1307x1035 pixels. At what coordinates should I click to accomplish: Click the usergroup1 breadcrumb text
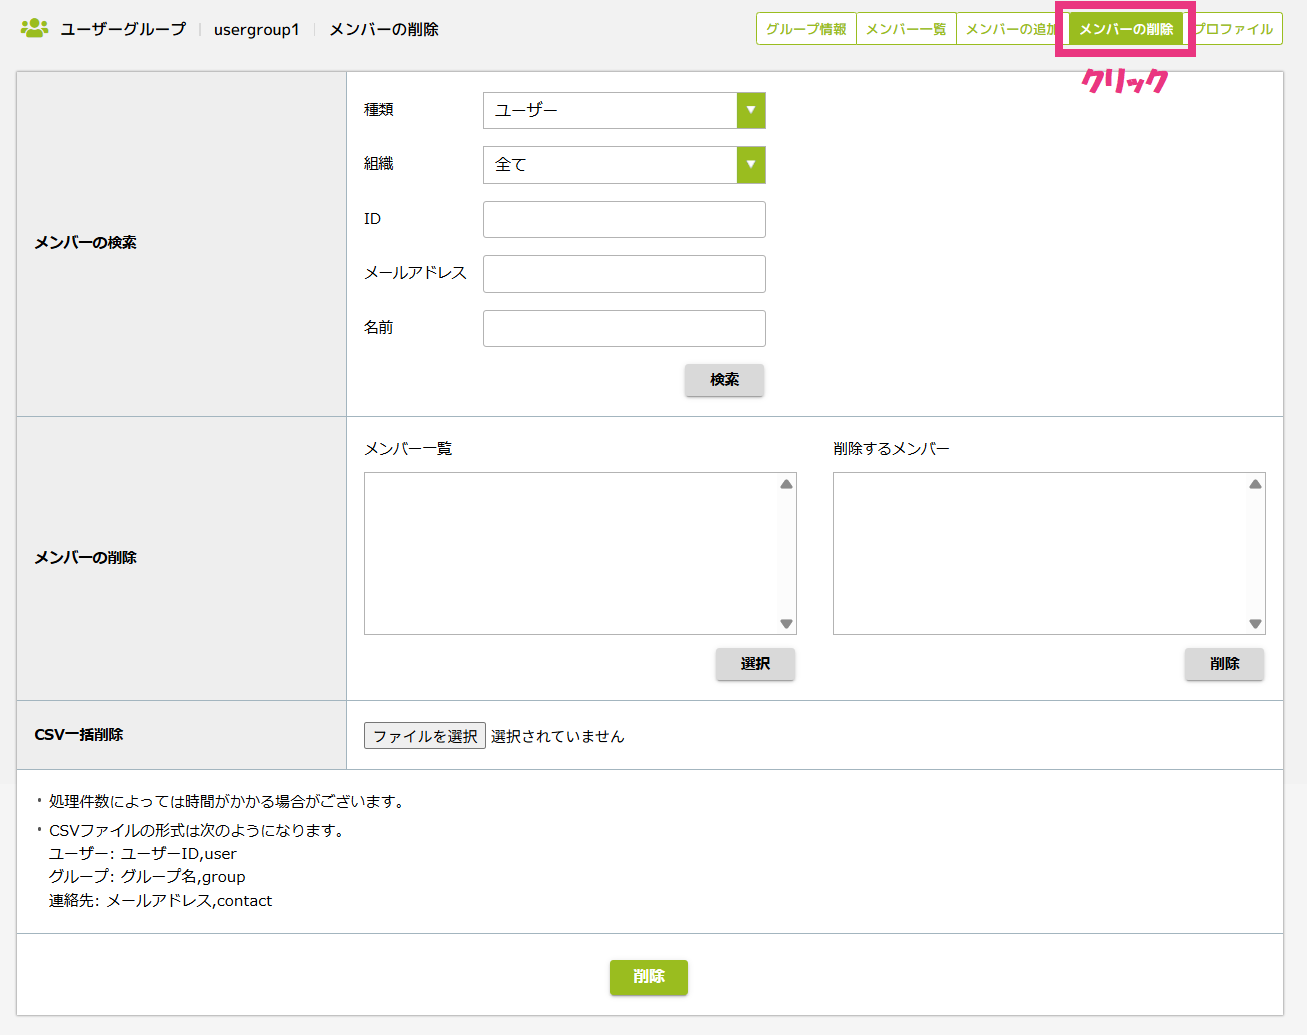[256, 29]
